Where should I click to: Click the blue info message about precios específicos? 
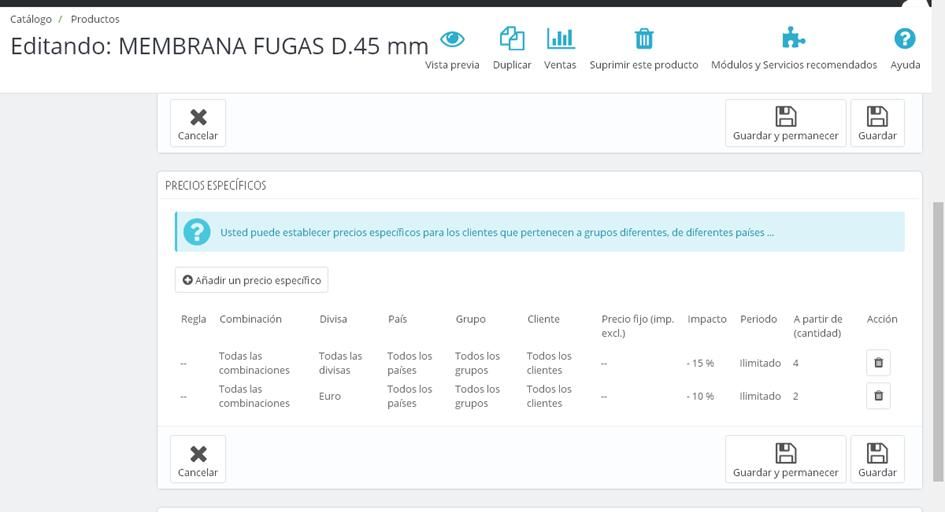click(497, 233)
